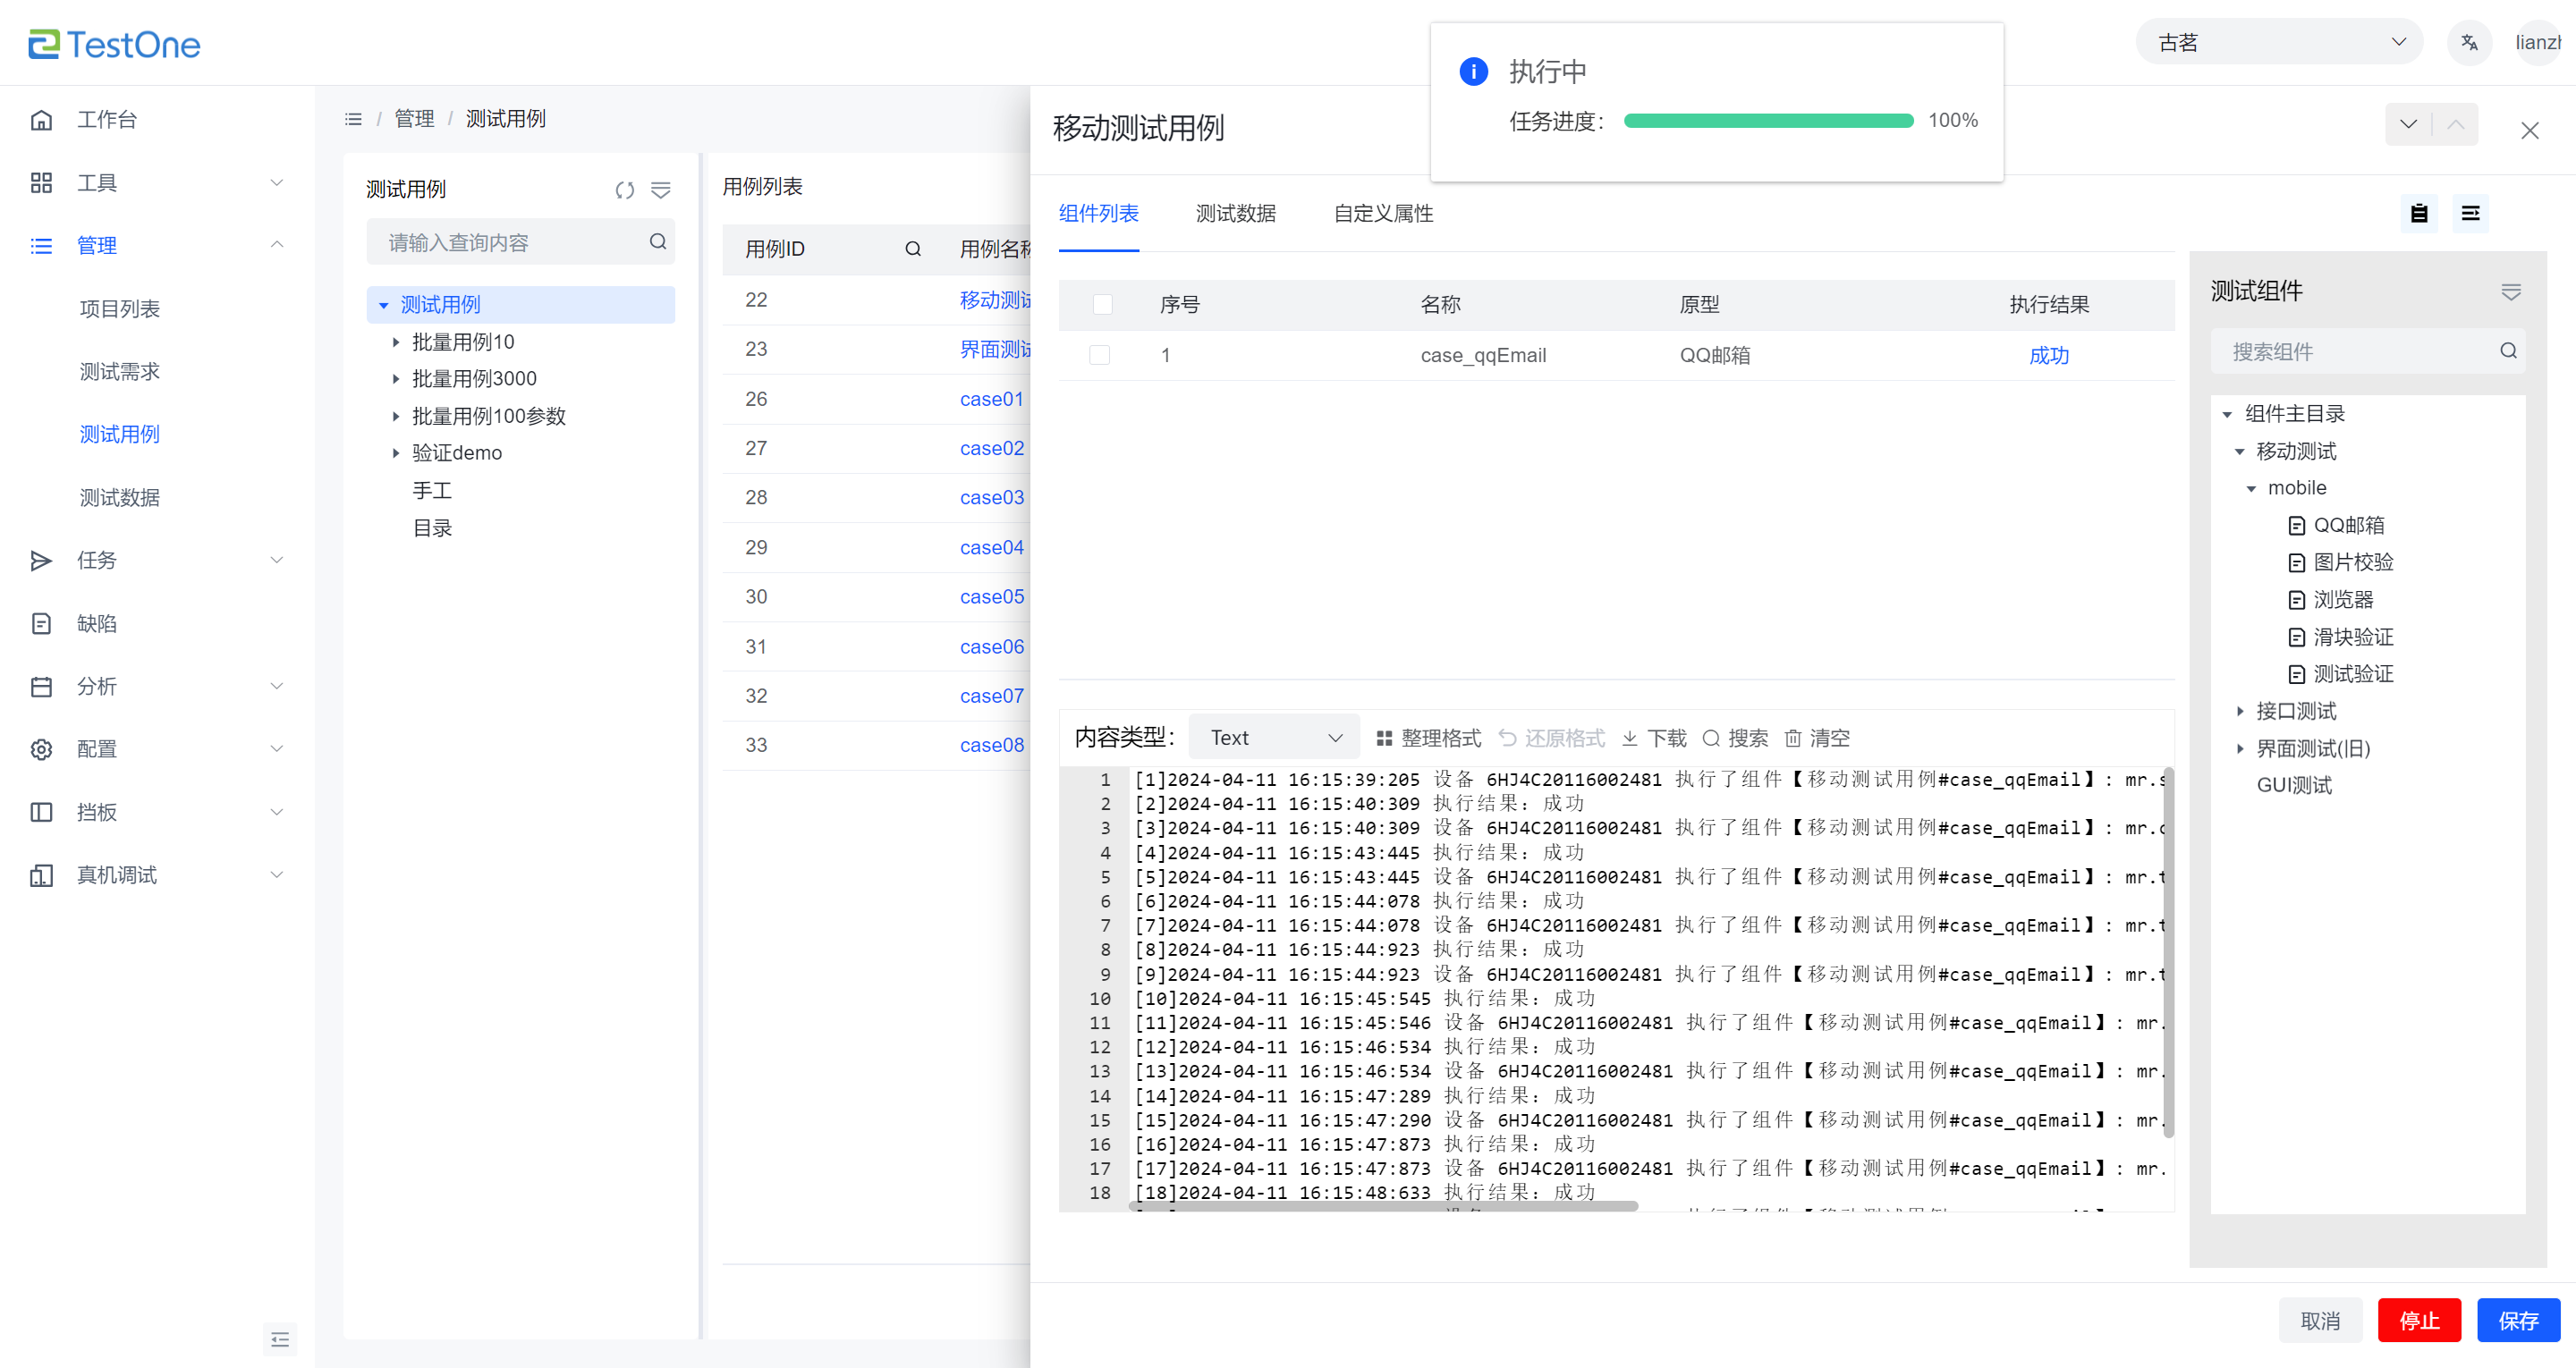The width and height of the screenshot is (2576, 1368).
Task: Click the search icon in 搜索组件 box
Action: pyautogui.click(x=2508, y=351)
